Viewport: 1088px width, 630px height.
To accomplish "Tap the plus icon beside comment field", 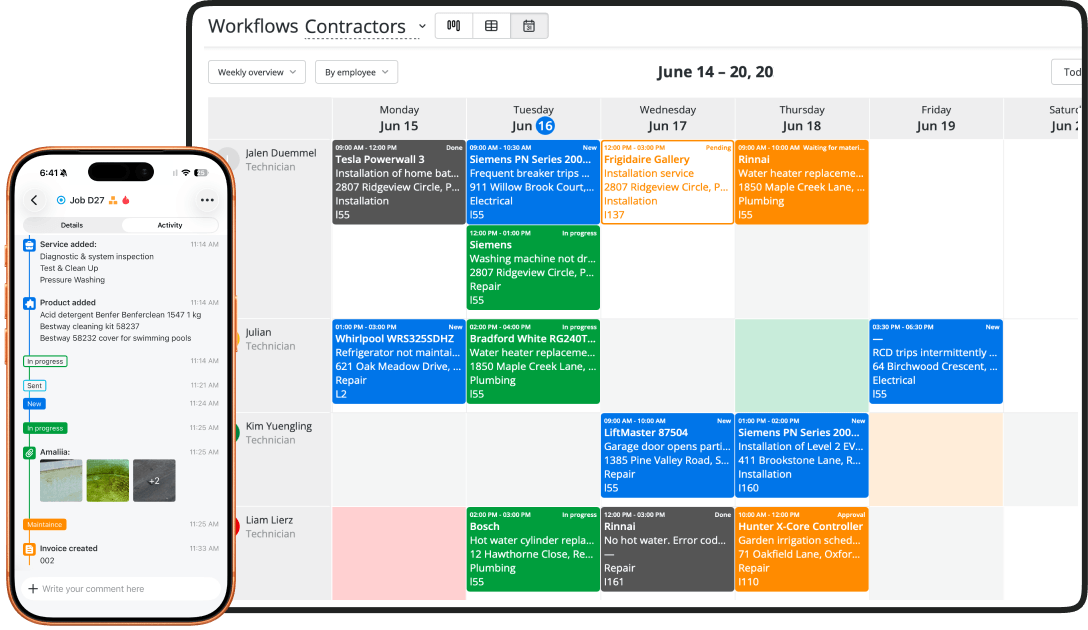I will pyautogui.click(x=33, y=588).
